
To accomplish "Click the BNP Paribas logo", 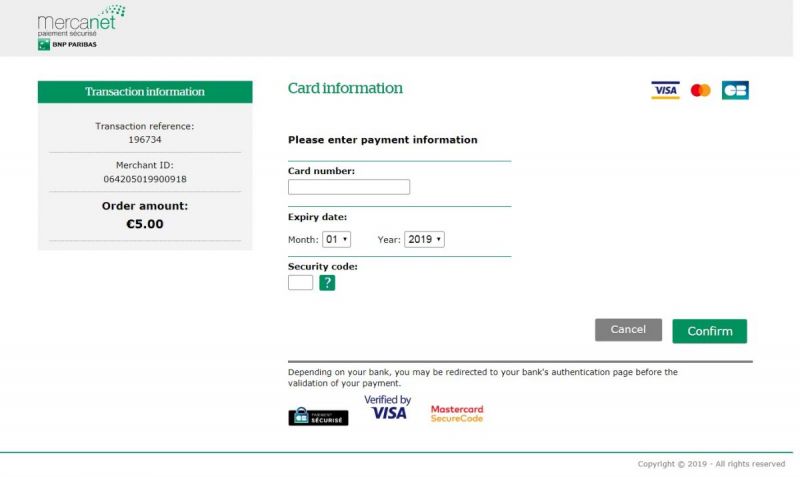I will pyautogui.click(x=67, y=45).
